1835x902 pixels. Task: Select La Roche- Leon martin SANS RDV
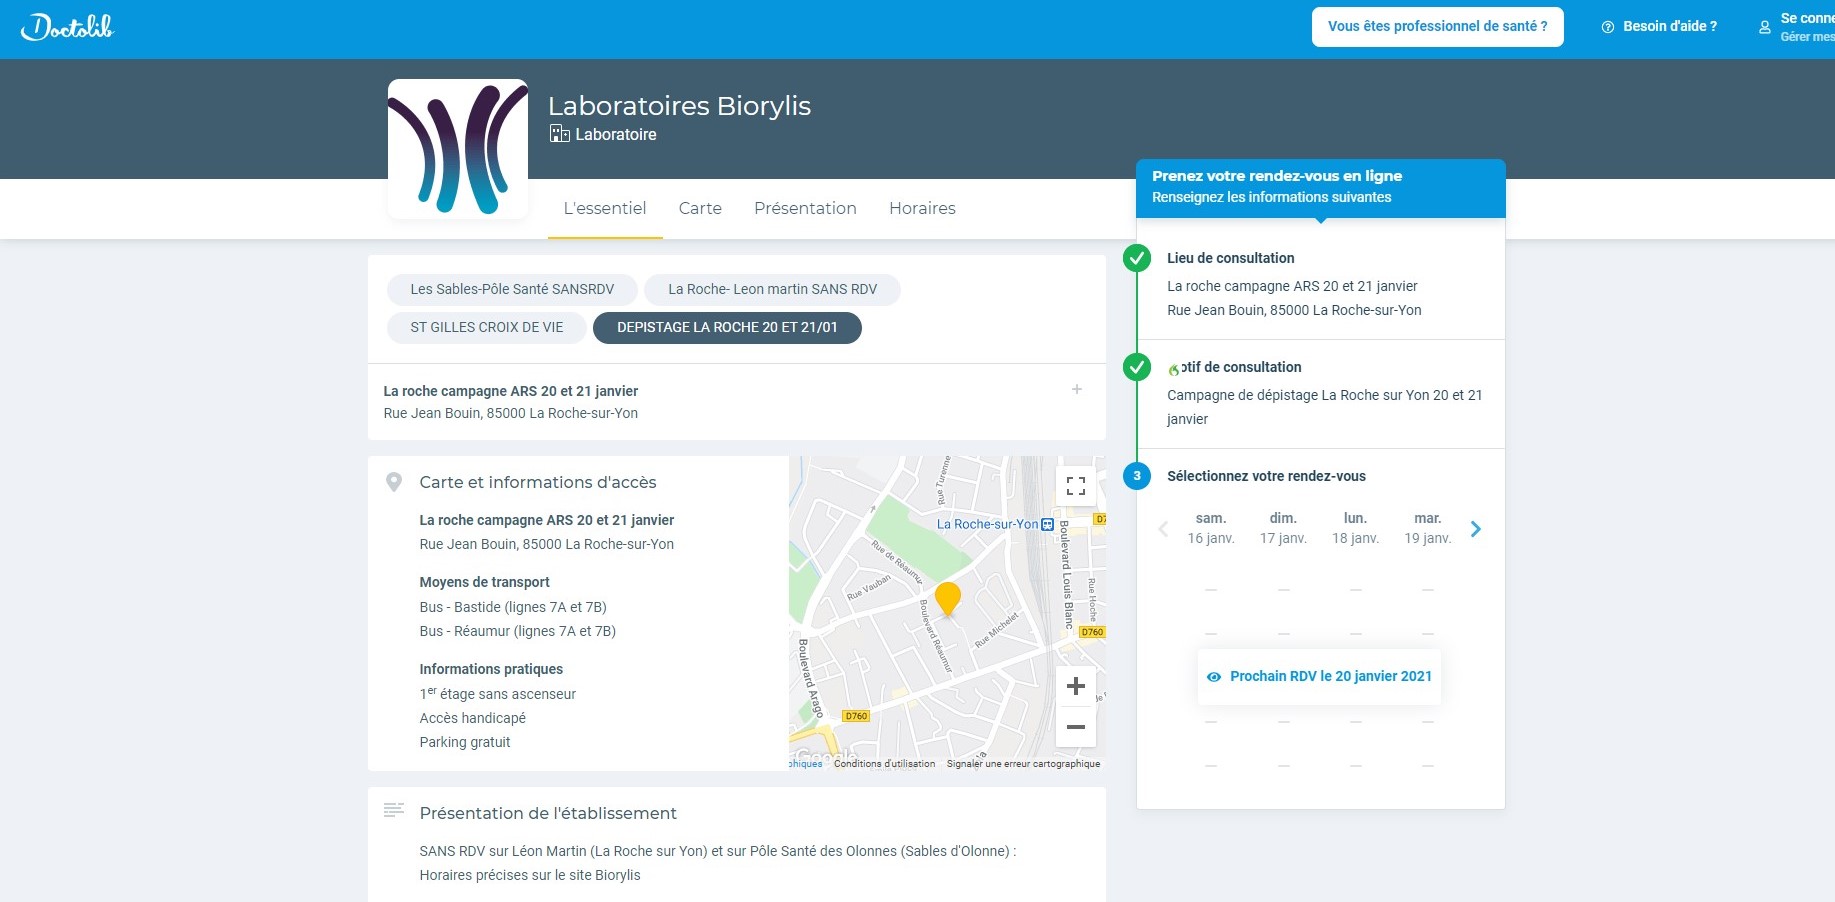point(772,289)
